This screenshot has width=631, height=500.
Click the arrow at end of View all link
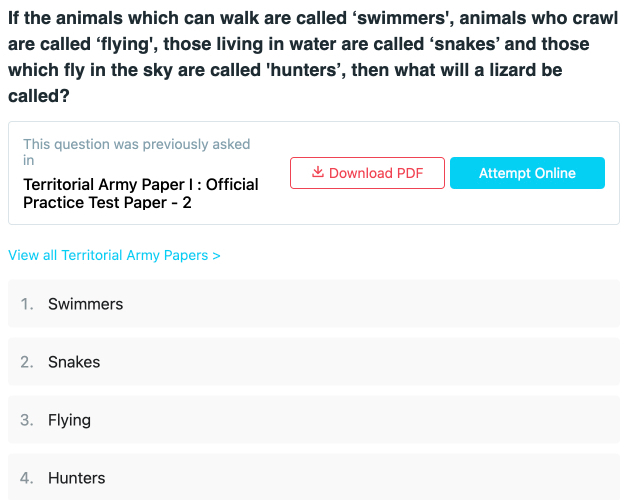[217, 256]
